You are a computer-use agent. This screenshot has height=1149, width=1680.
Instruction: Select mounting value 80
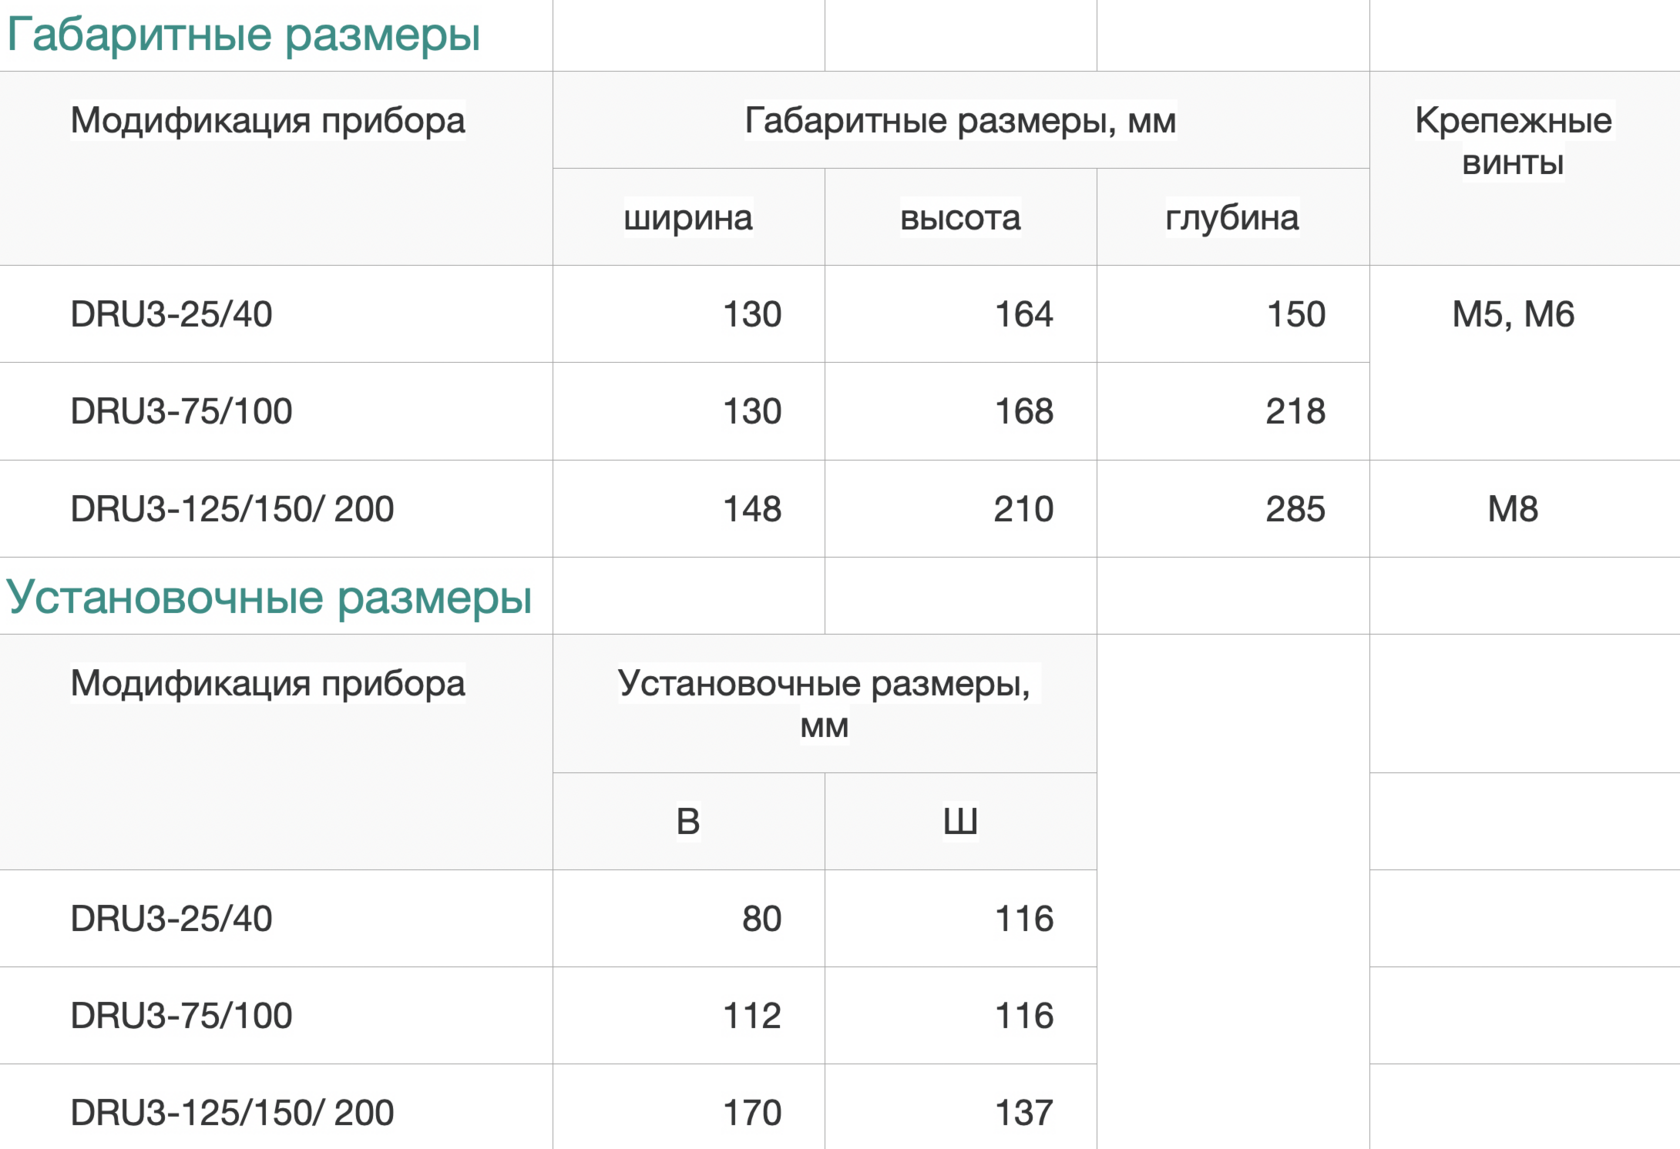pyautogui.click(x=761, y=918)
